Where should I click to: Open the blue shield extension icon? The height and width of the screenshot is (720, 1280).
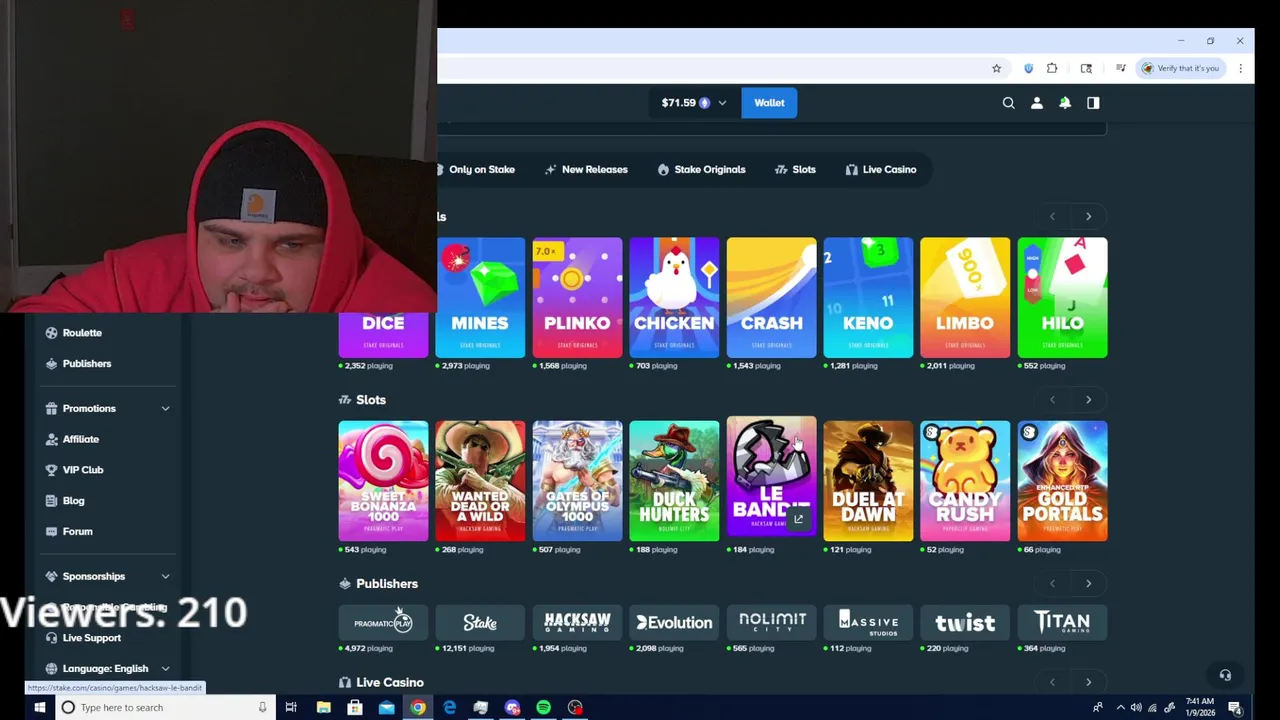click(x=1028, y=68)
